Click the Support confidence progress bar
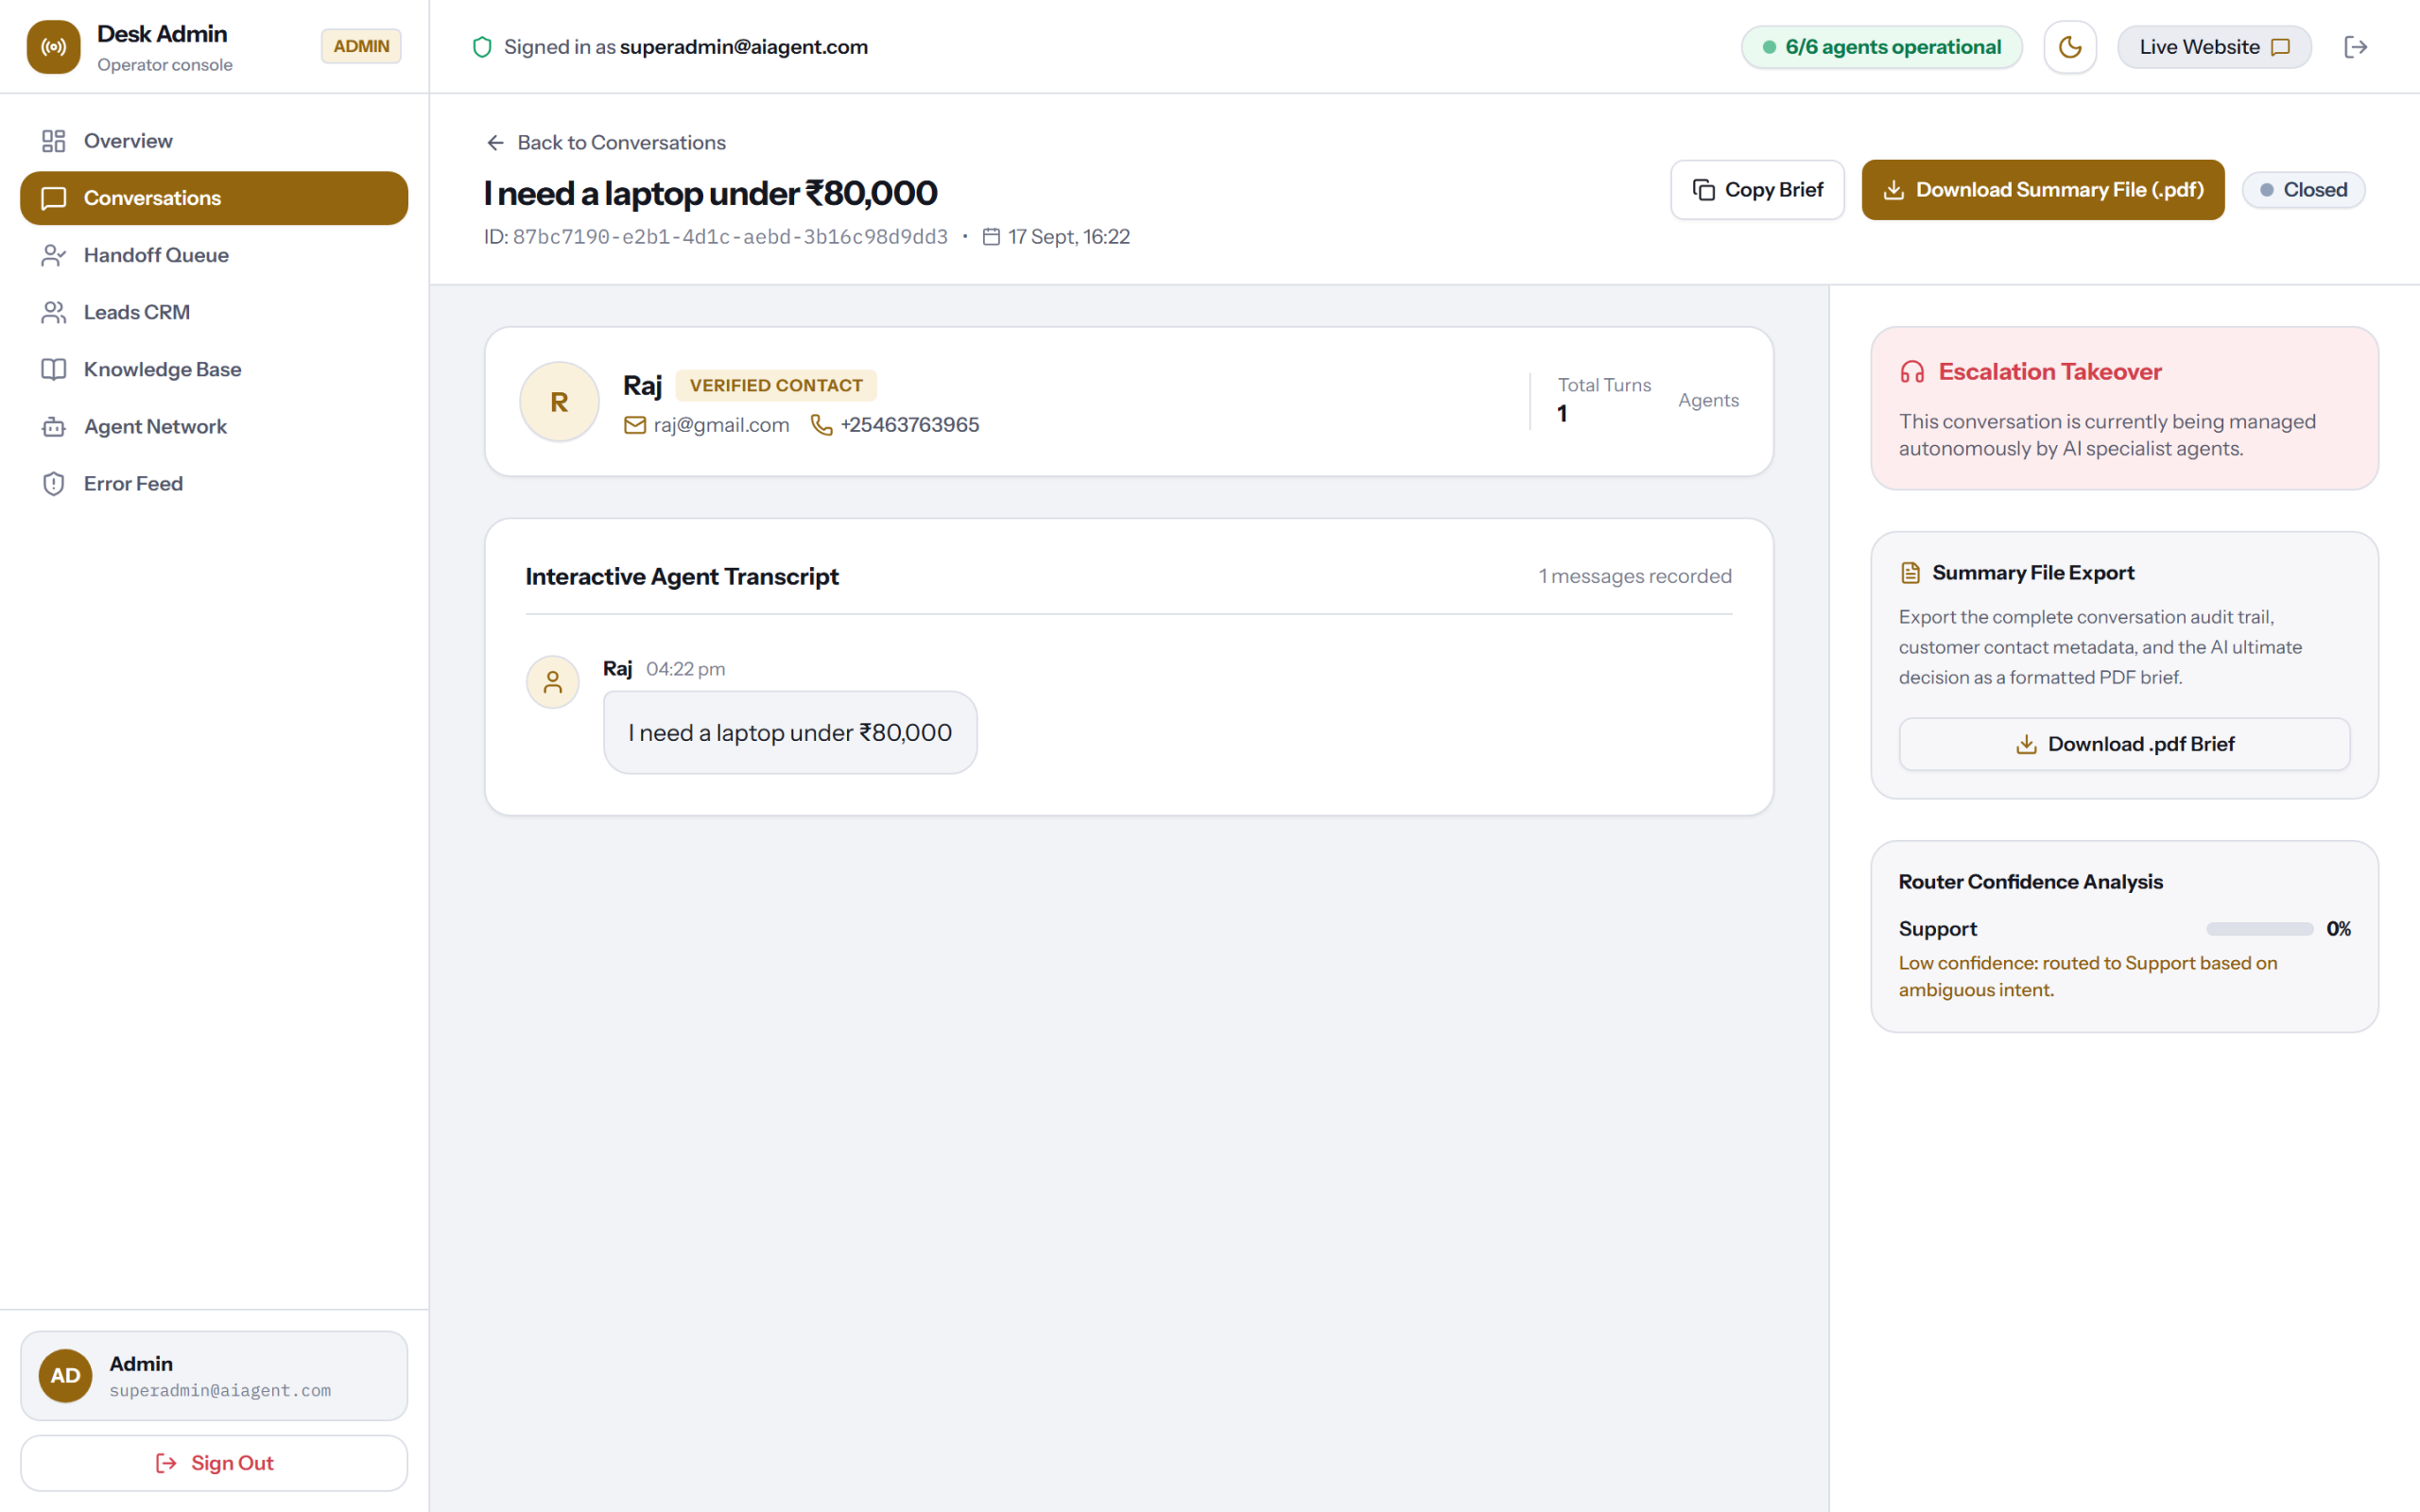Image resolution: width=2420 pixels, height=1512 pixels. pyautogui.click(x=2259, y=929)
